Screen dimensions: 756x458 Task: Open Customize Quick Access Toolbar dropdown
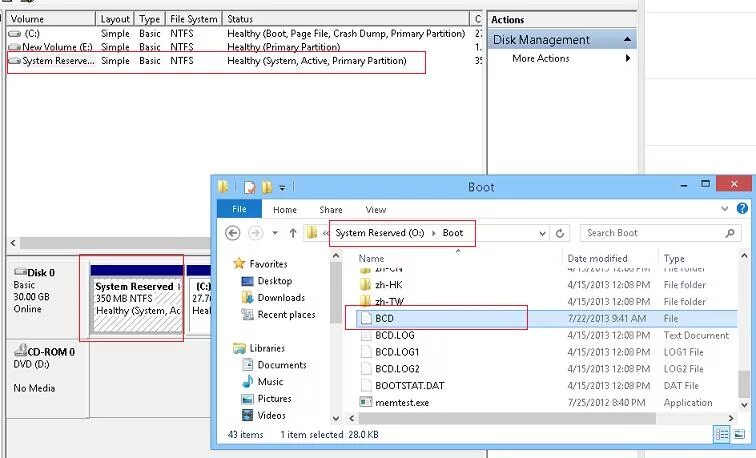pos(282,188)
